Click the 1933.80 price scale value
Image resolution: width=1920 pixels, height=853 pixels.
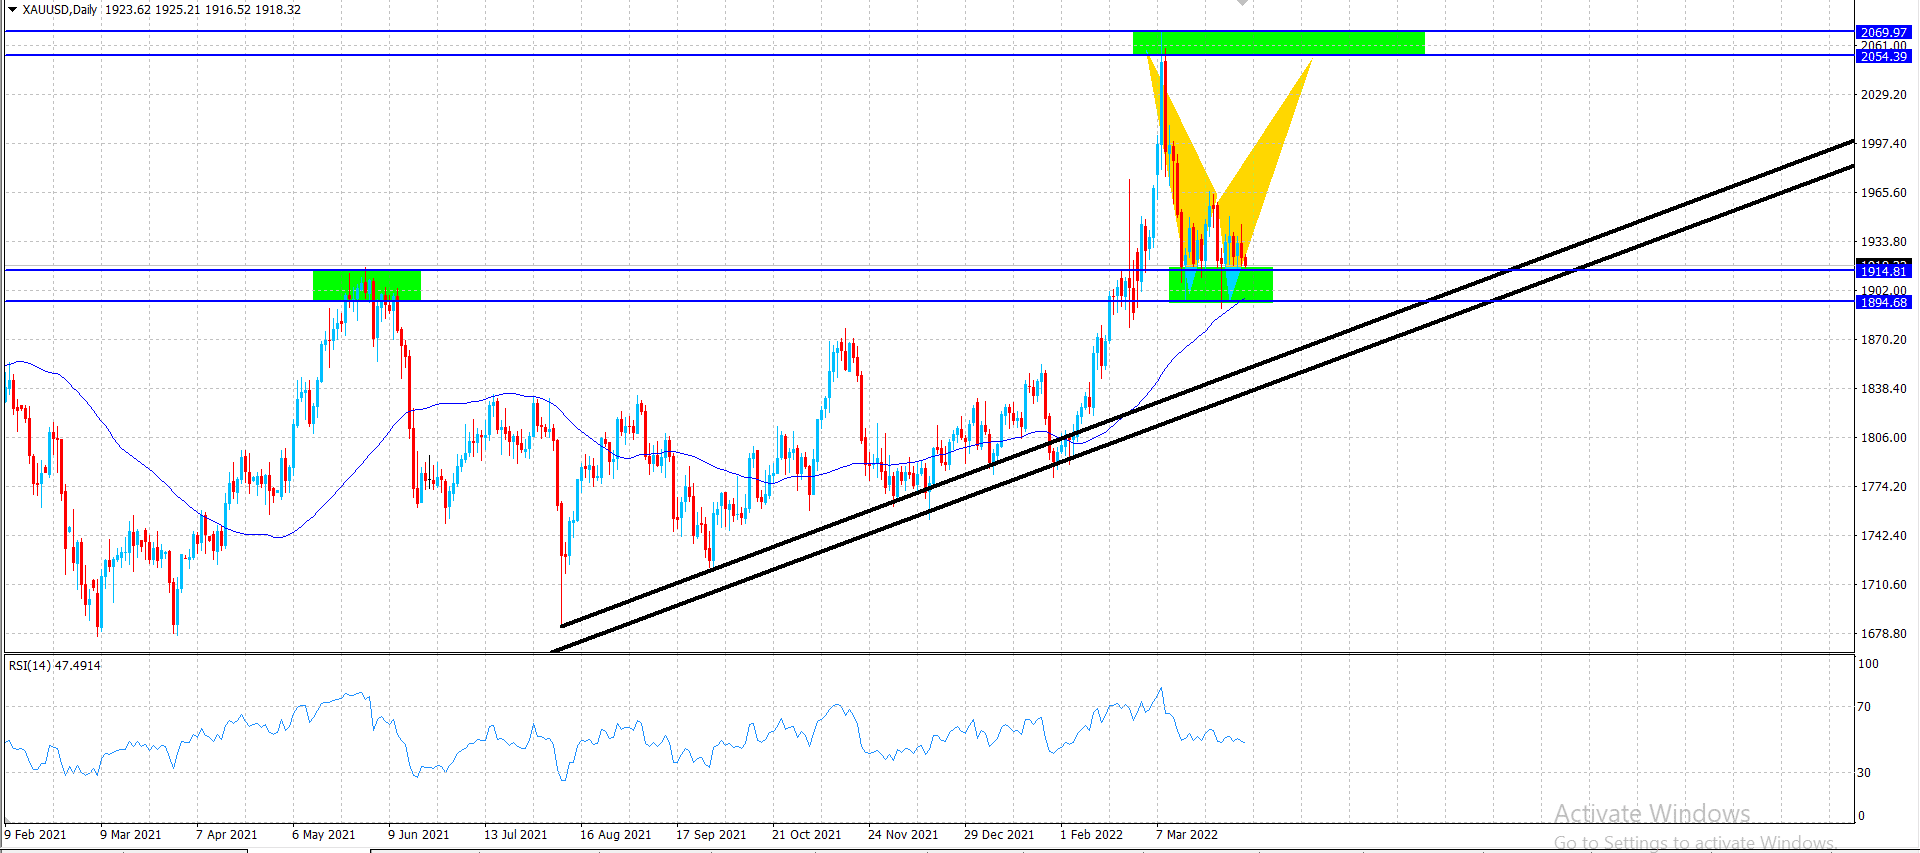1883,242
